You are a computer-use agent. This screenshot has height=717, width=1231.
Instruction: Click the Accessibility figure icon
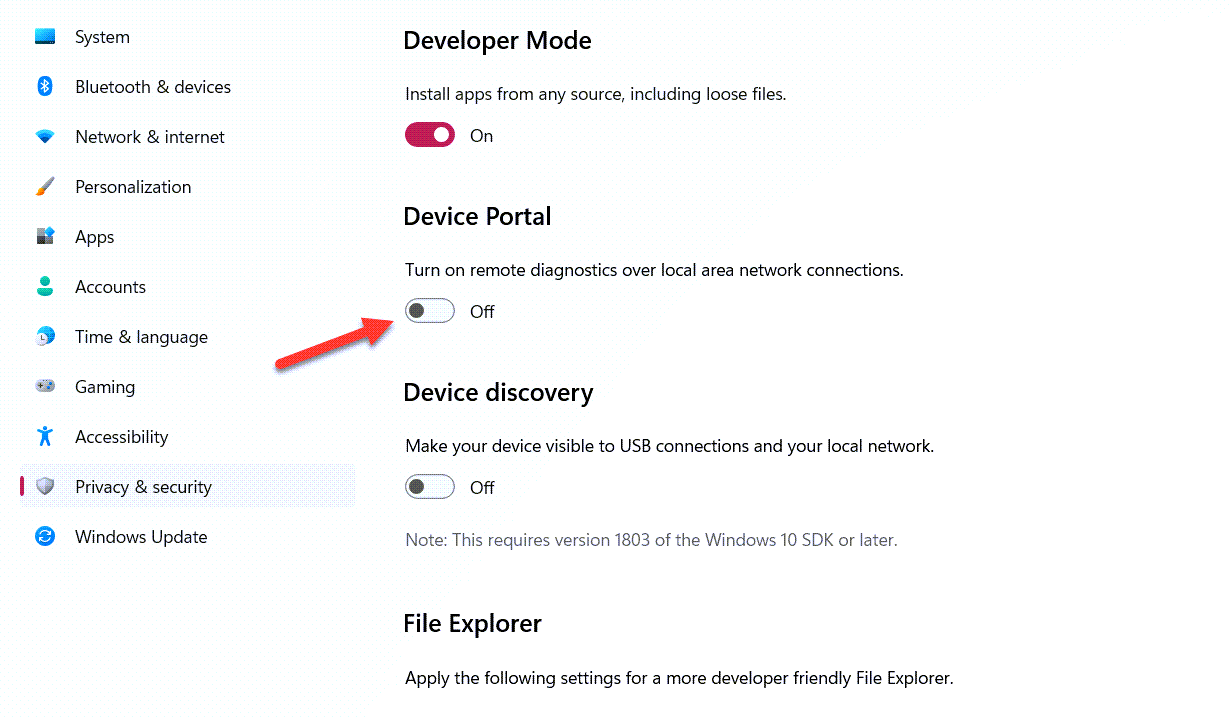(x=45, y=437)
